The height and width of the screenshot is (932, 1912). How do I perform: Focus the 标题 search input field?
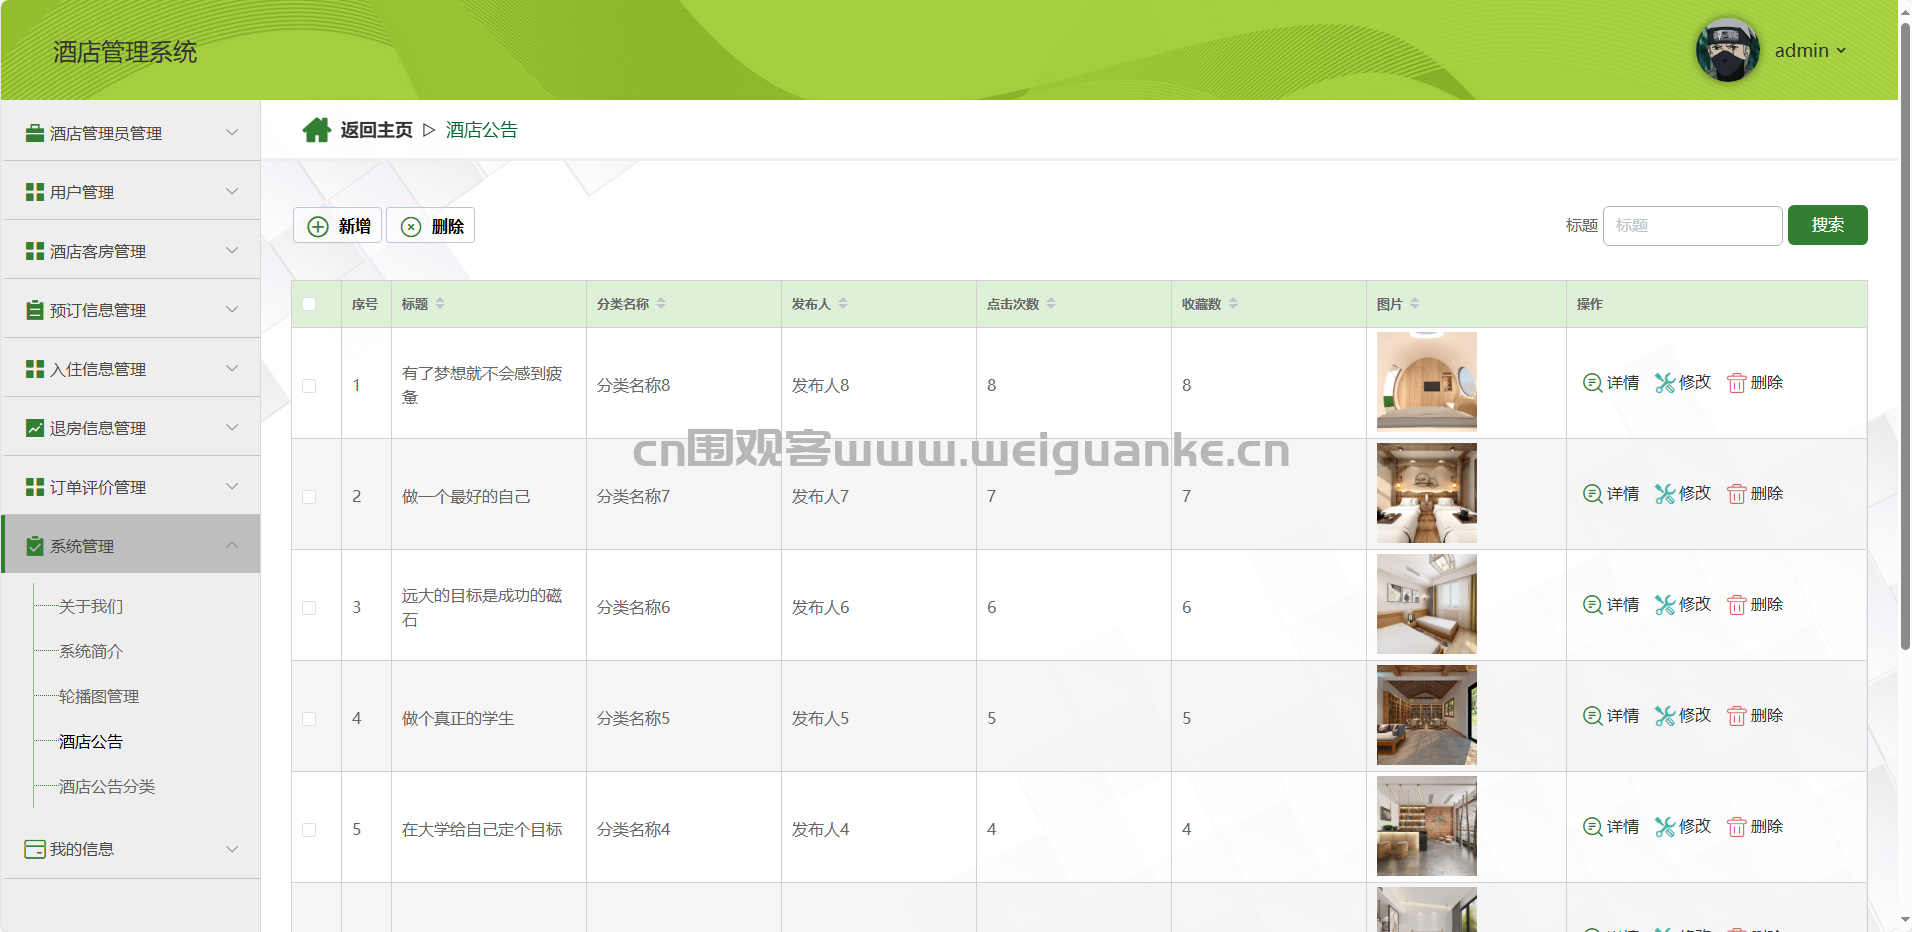pyautogui.click(x=1692, y=226)
